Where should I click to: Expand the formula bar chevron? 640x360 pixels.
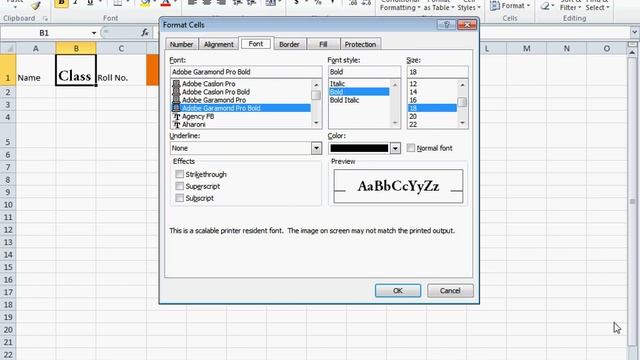(x=634, y=32)
